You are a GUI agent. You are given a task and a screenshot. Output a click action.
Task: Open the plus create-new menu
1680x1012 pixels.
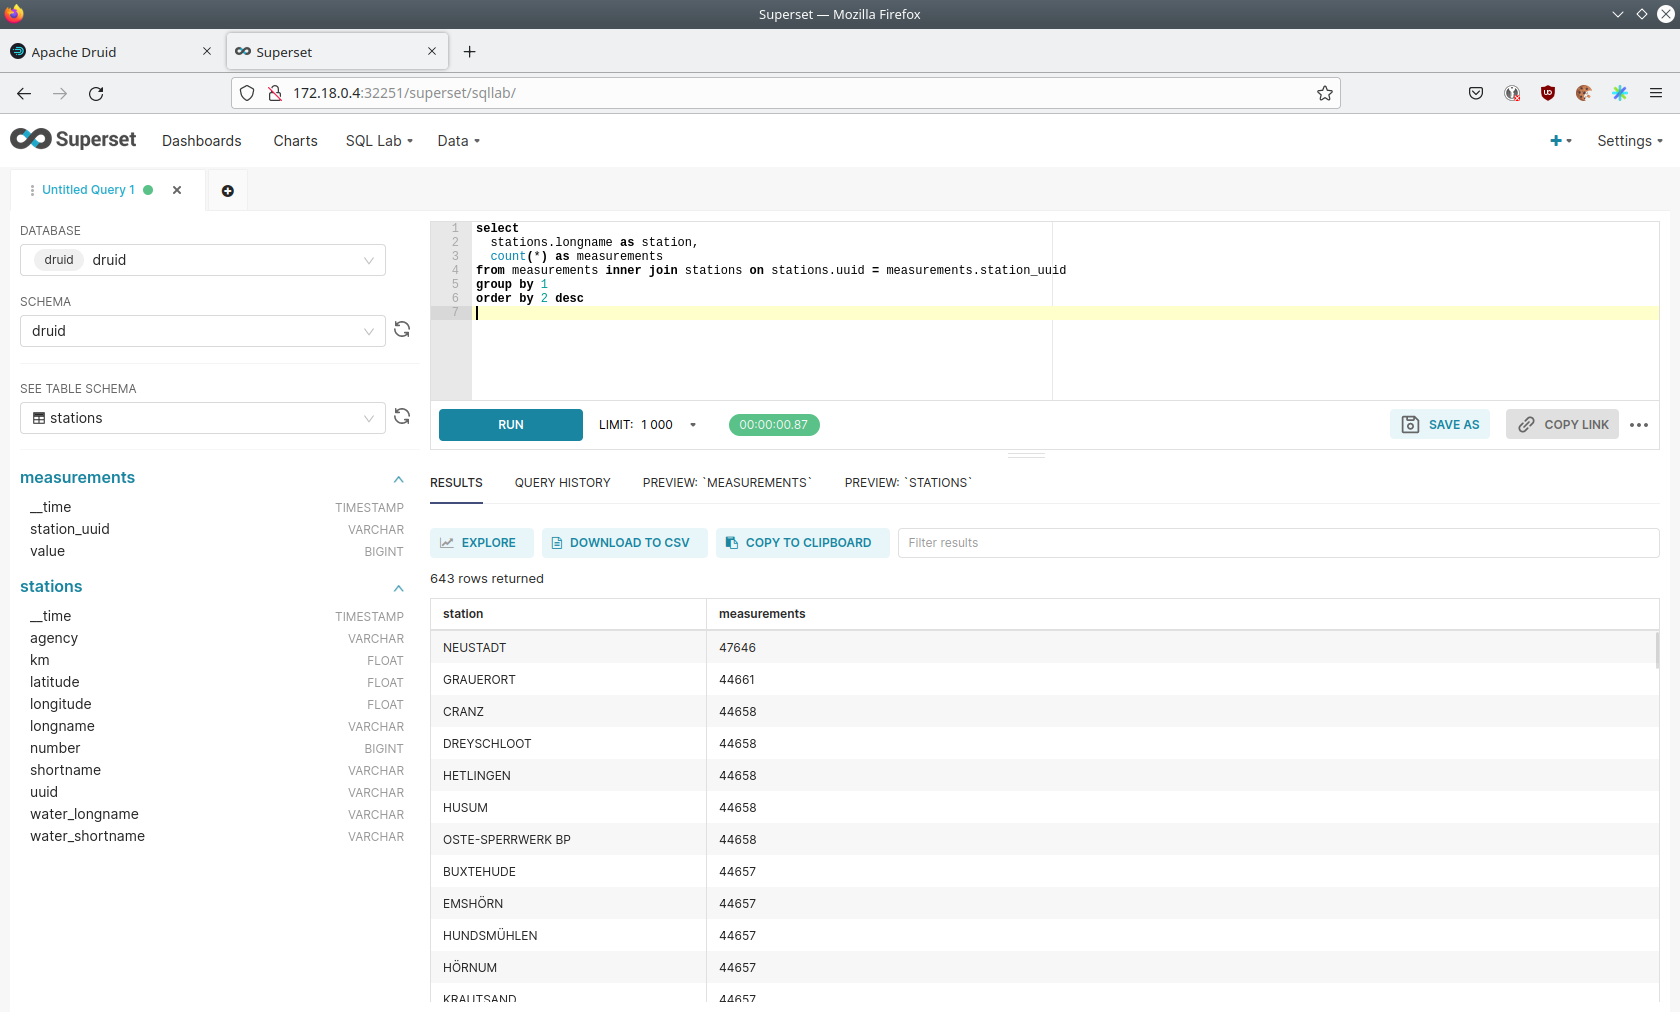[1560, 141]
